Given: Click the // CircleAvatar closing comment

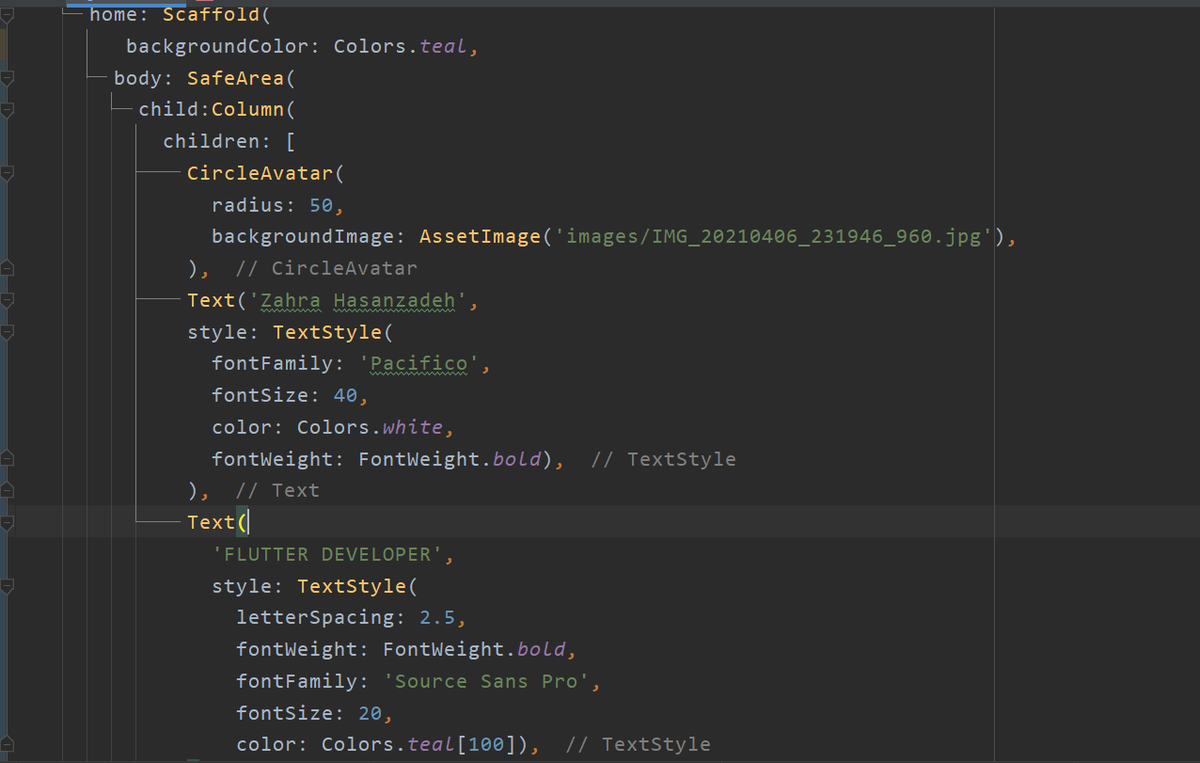Looking at the screenshot, I should 326,269.
